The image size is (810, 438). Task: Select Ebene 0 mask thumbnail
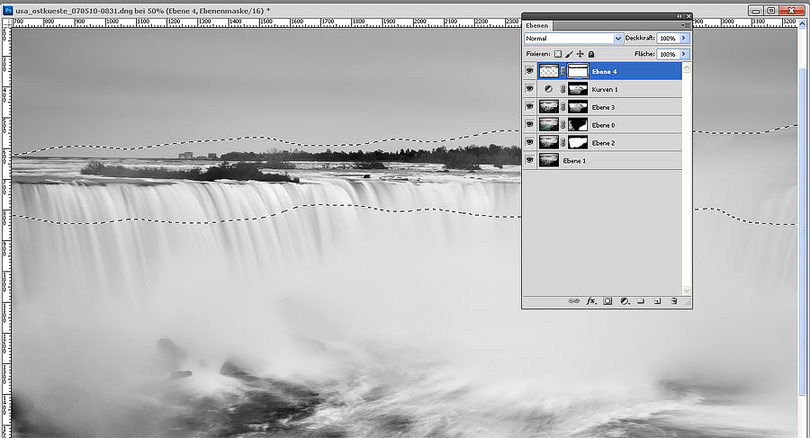click(x=578, y=125)
